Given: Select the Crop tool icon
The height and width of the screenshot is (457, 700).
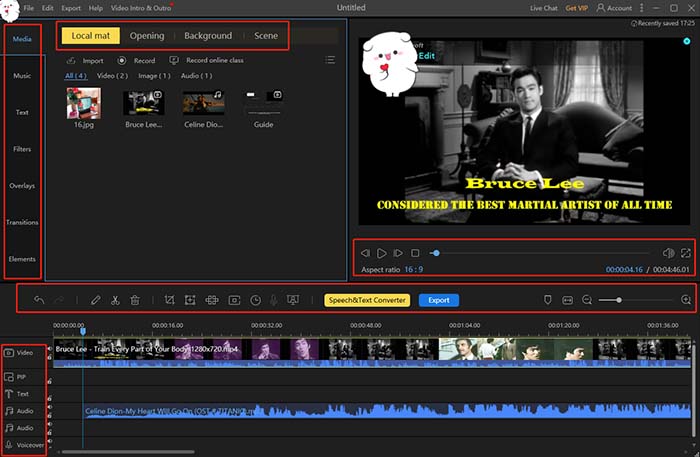Looking at the screenshot, I should coord(169,300).
